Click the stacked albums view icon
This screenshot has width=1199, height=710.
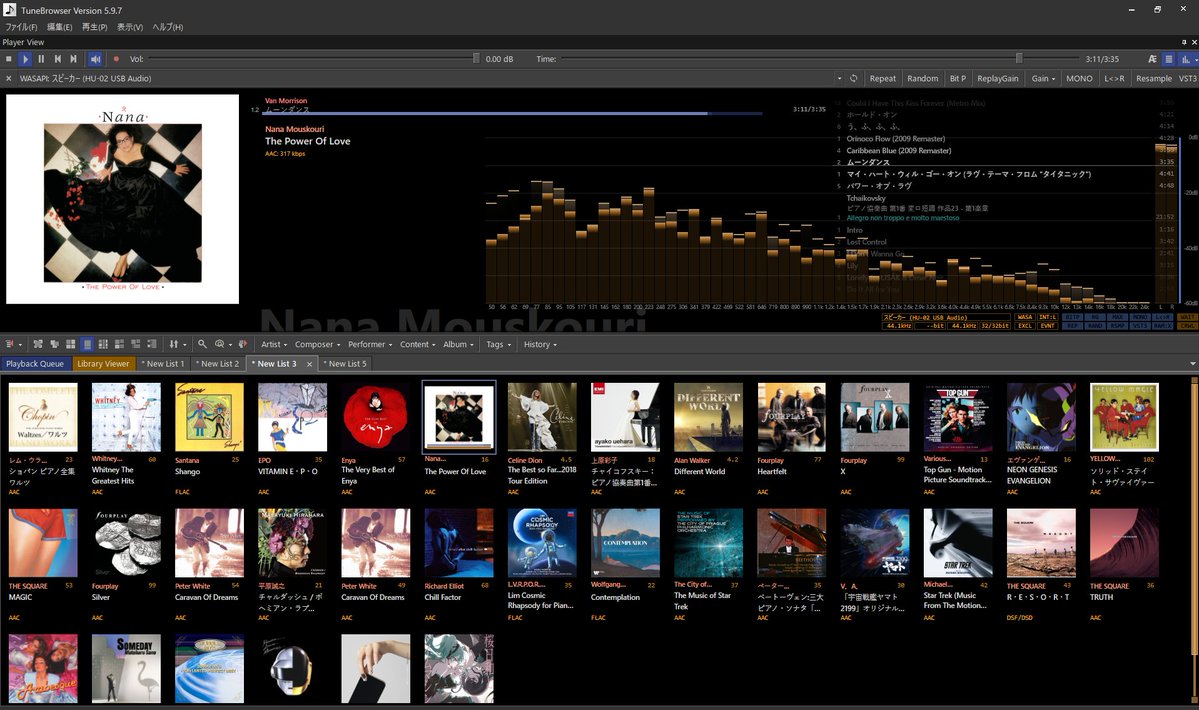point(54,345)
